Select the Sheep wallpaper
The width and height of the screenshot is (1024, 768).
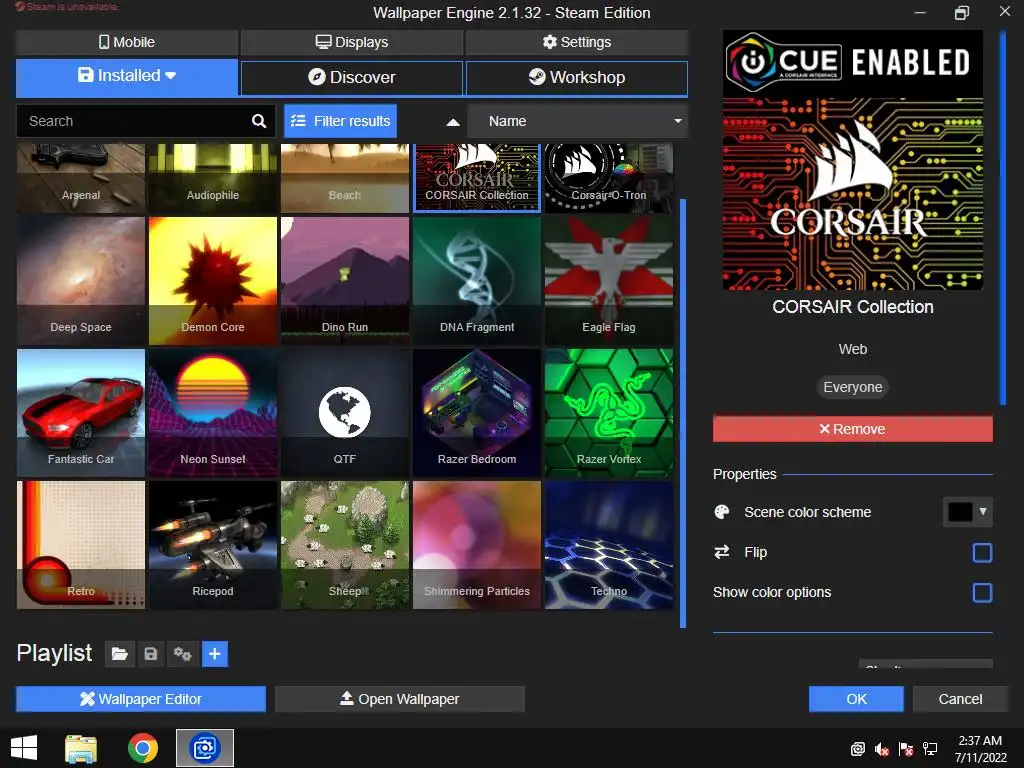click(345, 545)
